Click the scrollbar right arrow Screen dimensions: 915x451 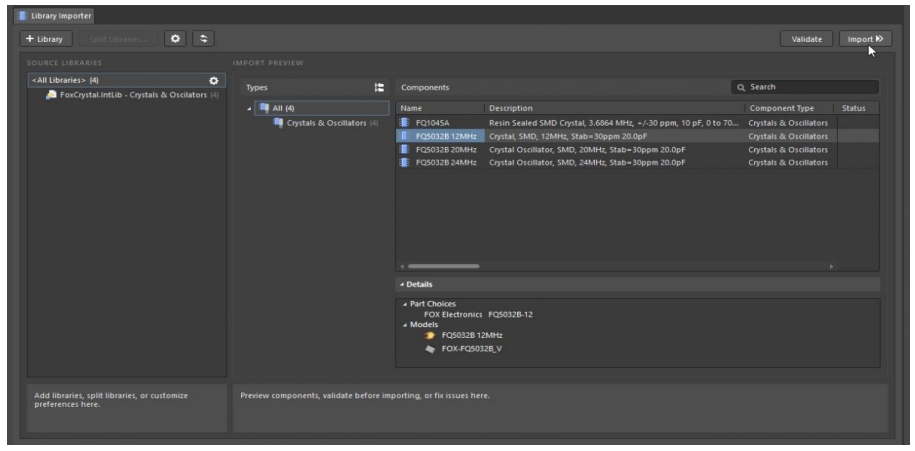click(832, 266)
